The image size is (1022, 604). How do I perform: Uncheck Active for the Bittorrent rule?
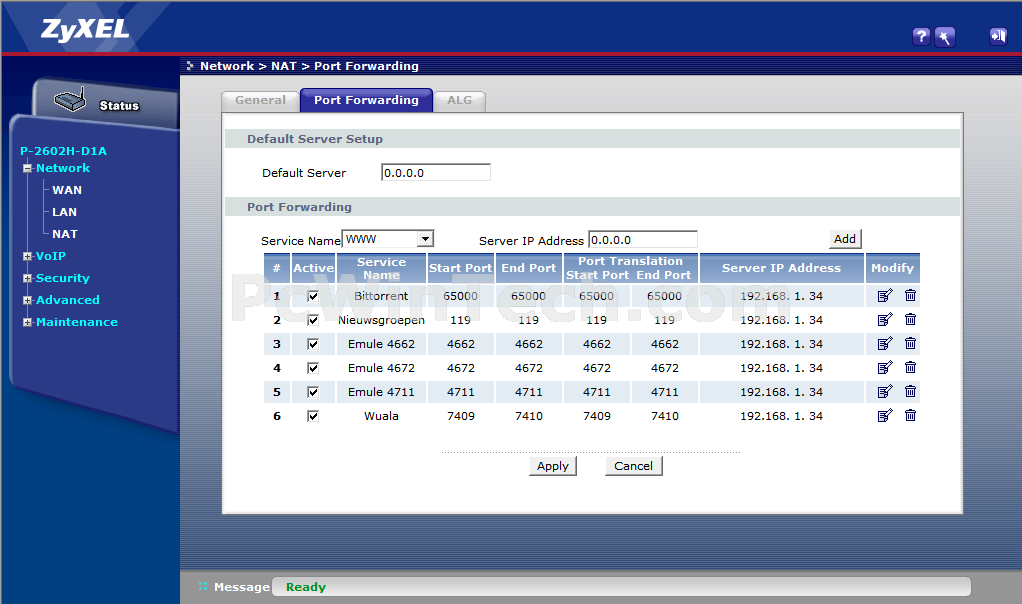[313, 296]
